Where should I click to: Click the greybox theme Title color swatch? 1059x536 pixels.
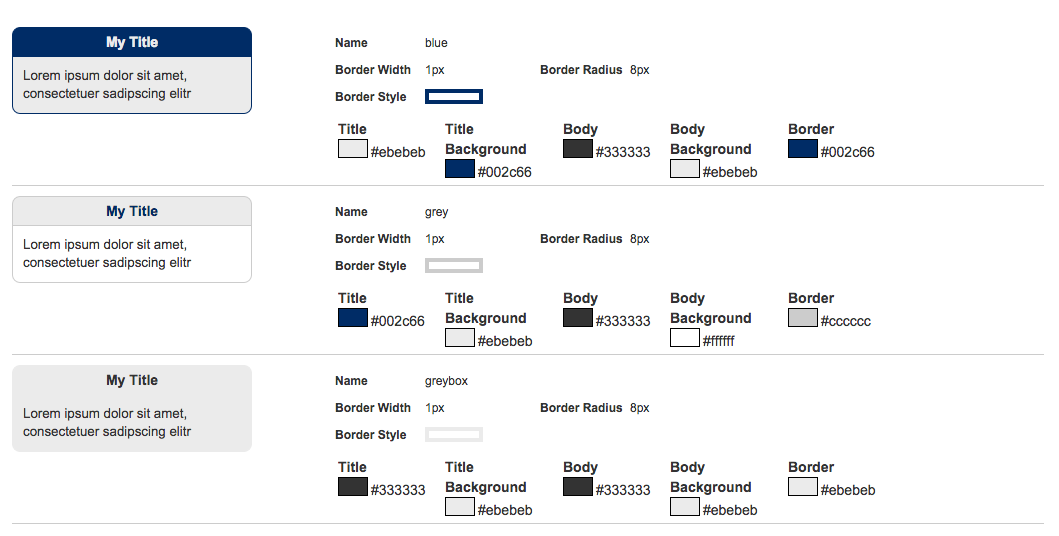click(x=353, y=487)
